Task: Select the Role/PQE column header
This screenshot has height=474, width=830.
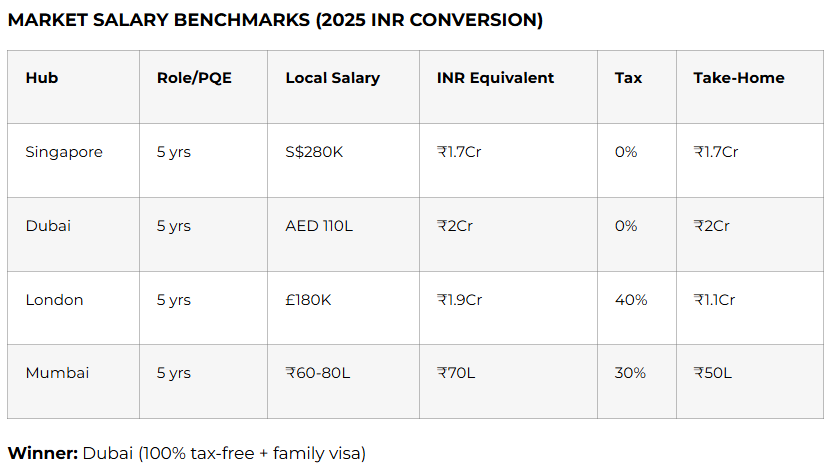Action: click(194, 78)
